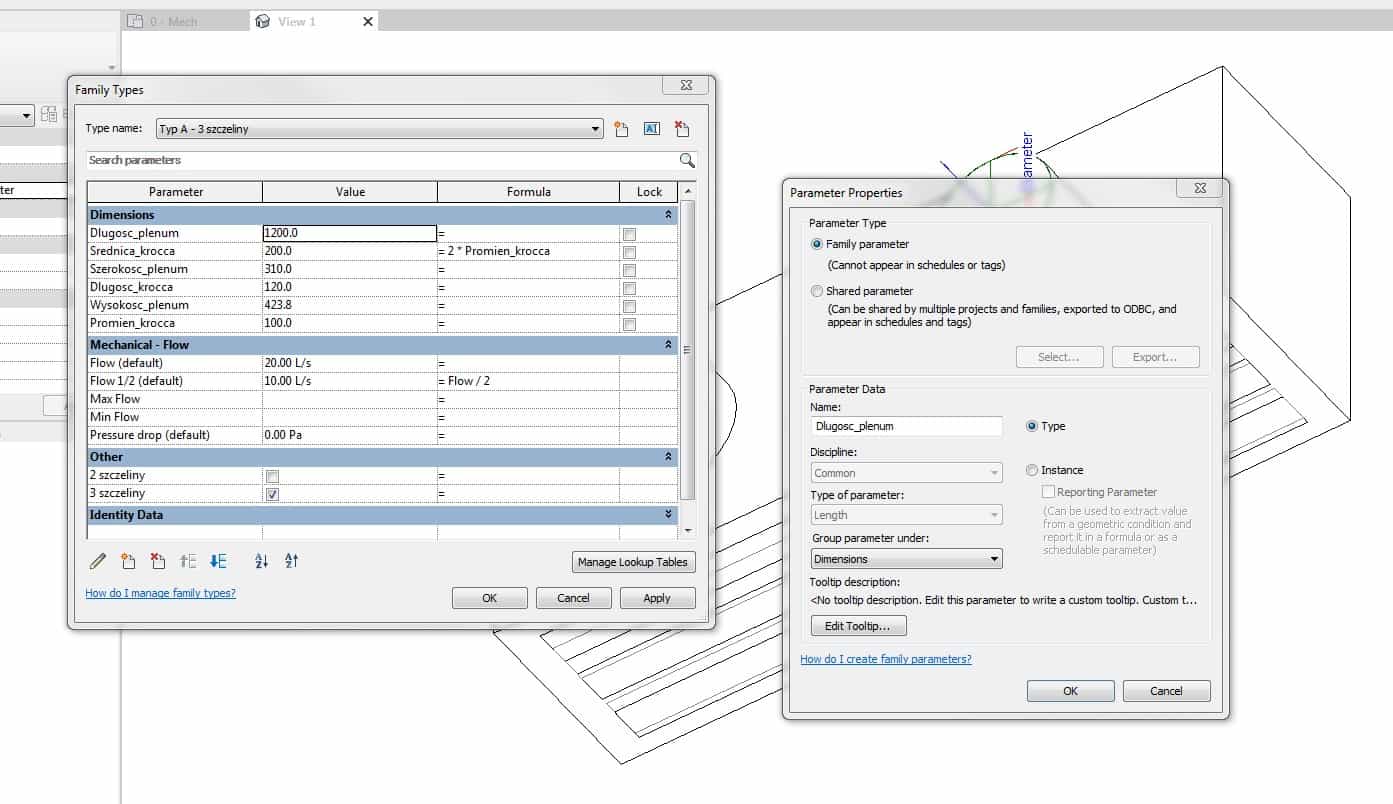Click the New Type icon beside Type name
The image size is (1393, 804).
tap(621, 129)
